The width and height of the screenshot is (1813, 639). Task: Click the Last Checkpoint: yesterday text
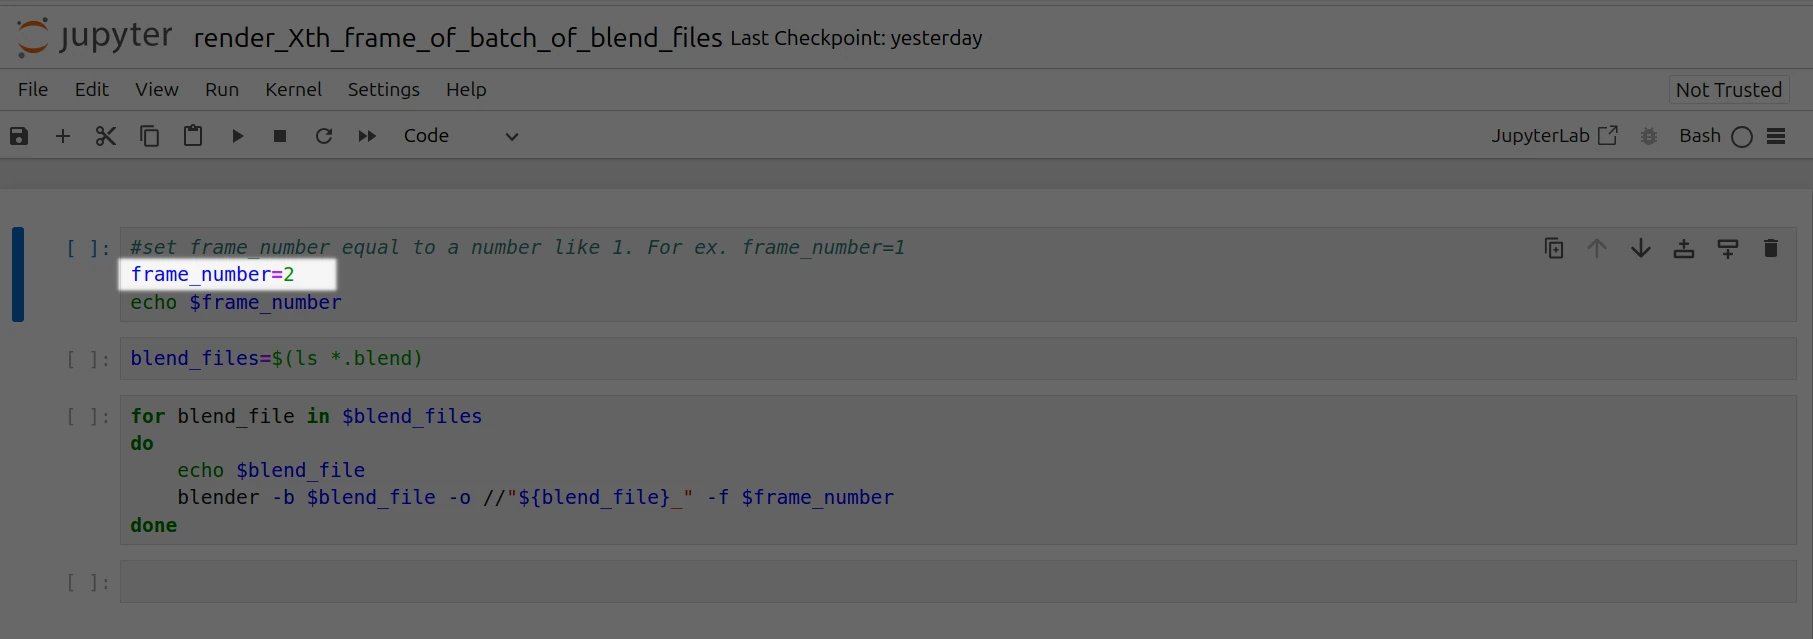856,38
